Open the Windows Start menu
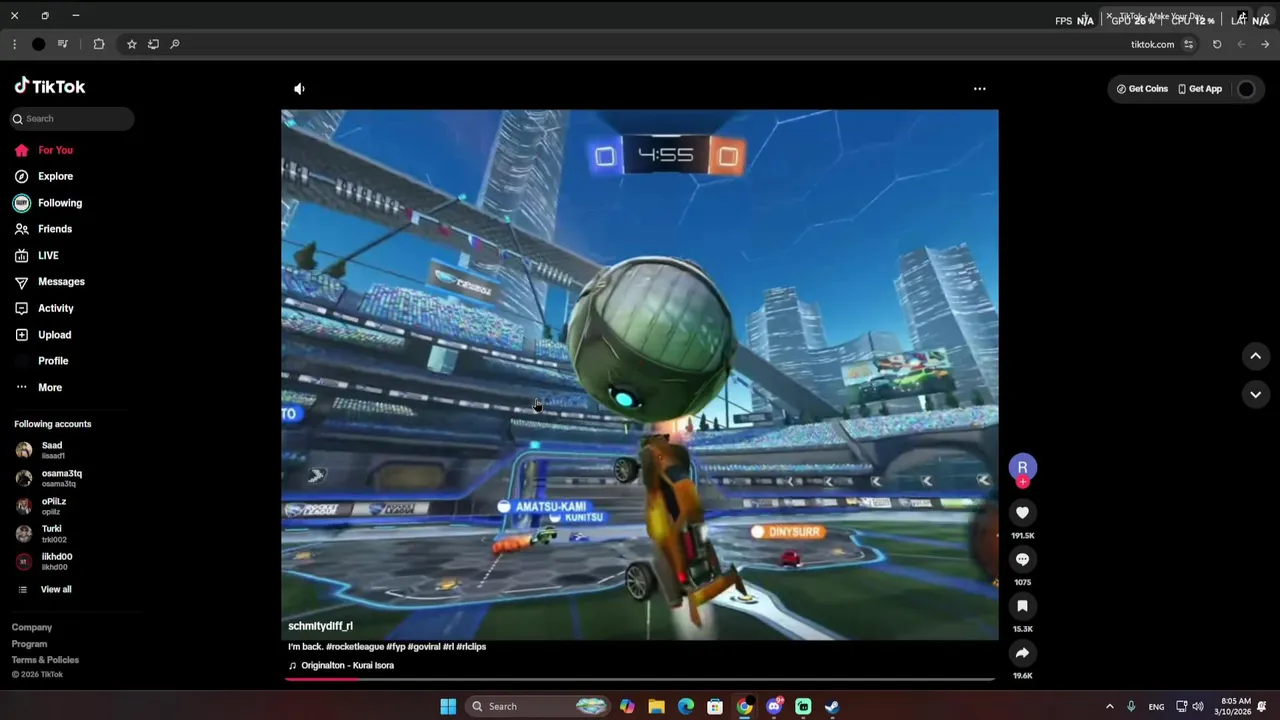The height and width of the screenshot is (720, 1280). click(x=448, y=707)
